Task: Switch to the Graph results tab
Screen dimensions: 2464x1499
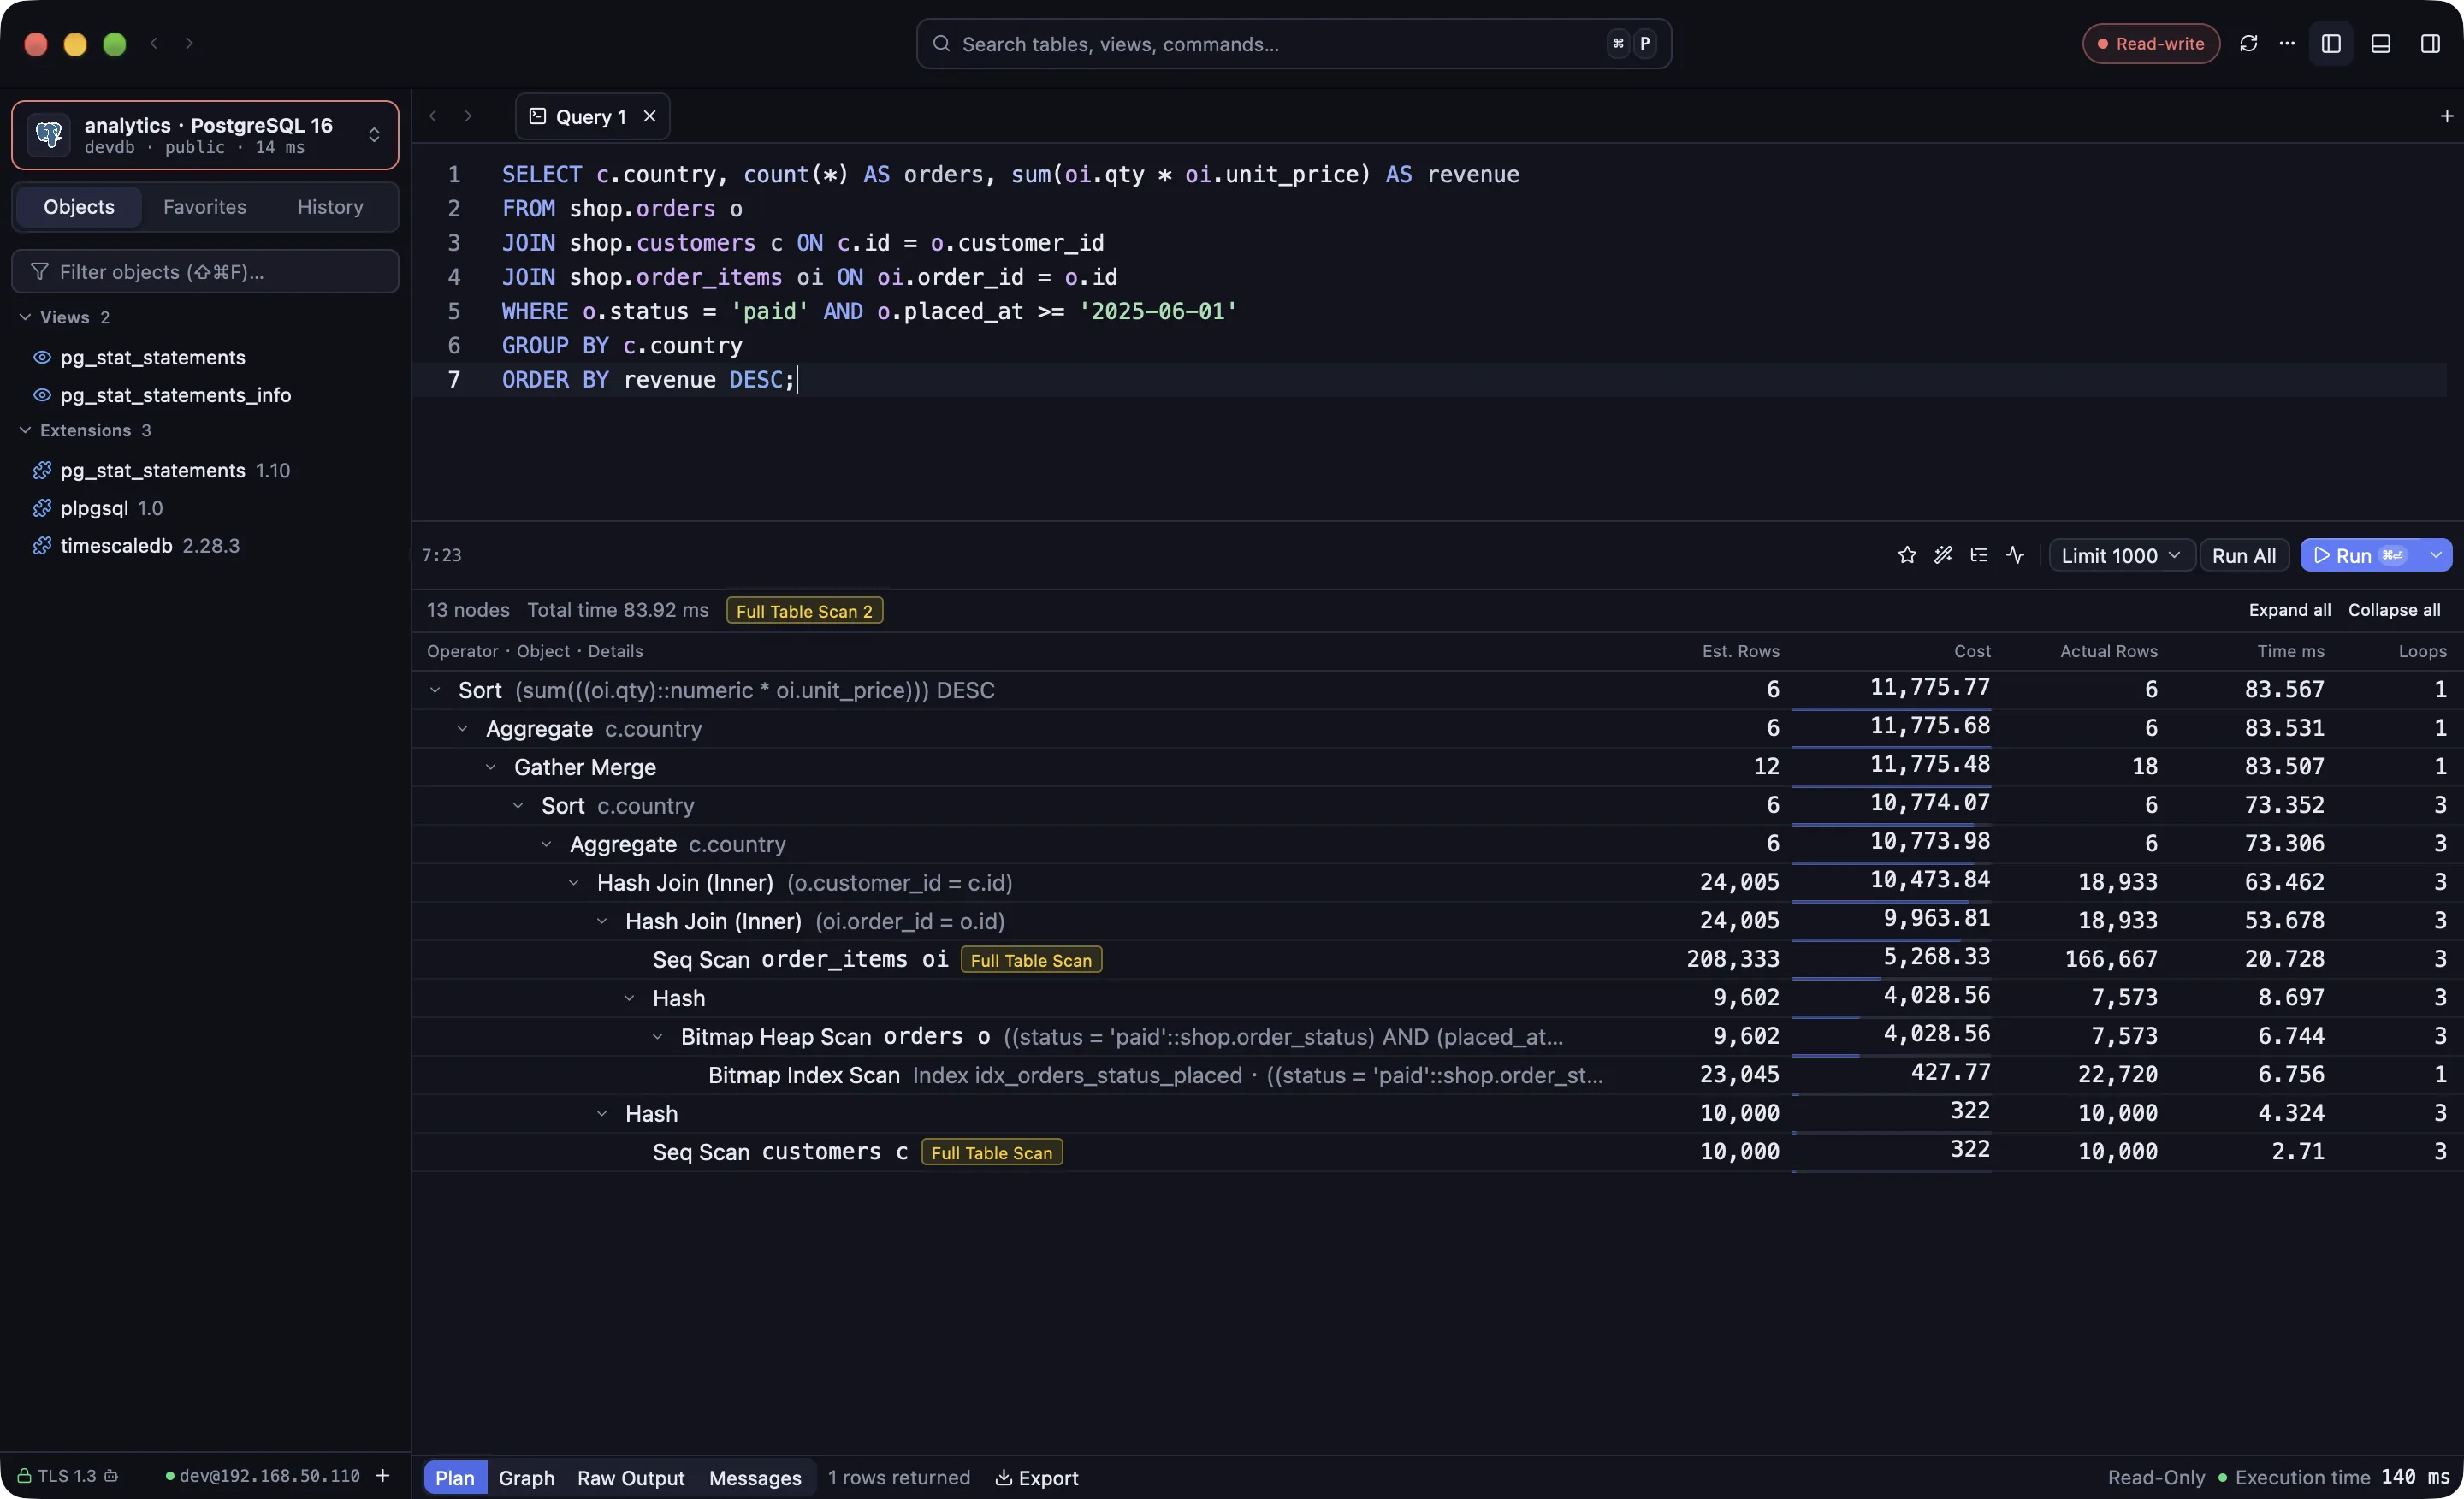Action: 526,1477
